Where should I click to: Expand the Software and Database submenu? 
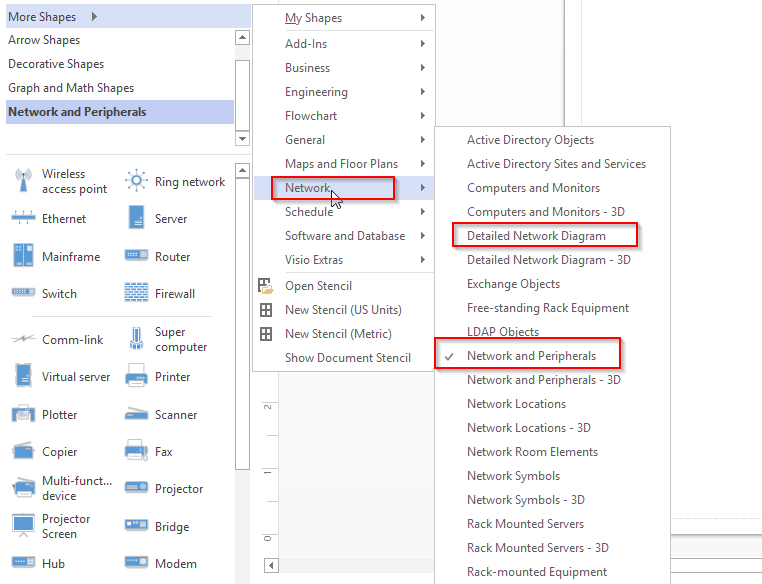(345, 236)
